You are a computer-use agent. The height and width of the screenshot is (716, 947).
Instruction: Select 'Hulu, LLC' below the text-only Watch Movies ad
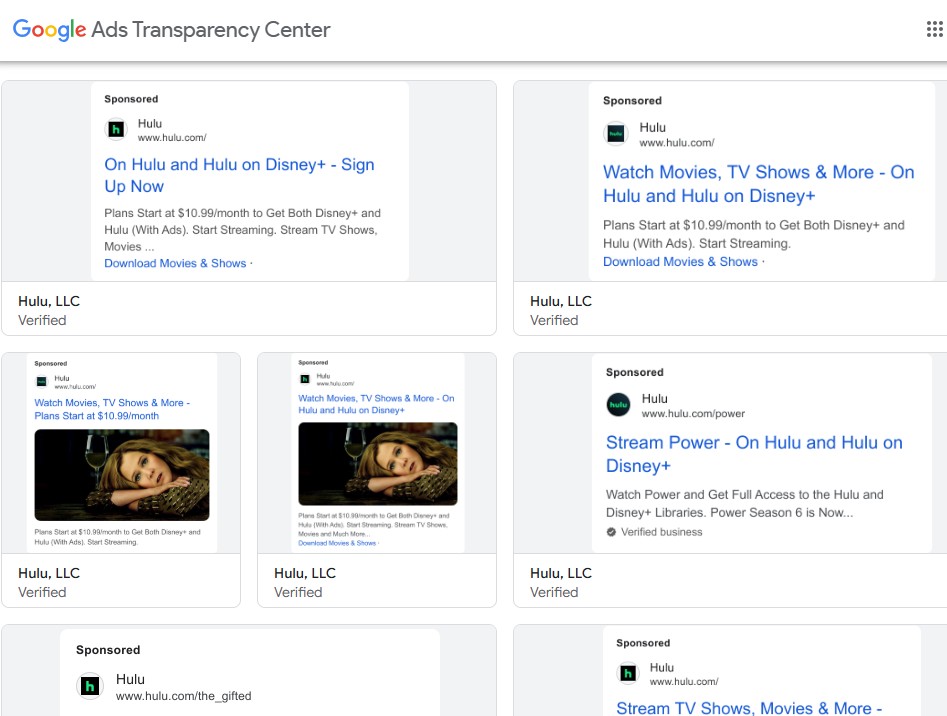click(x=561, y=301)
